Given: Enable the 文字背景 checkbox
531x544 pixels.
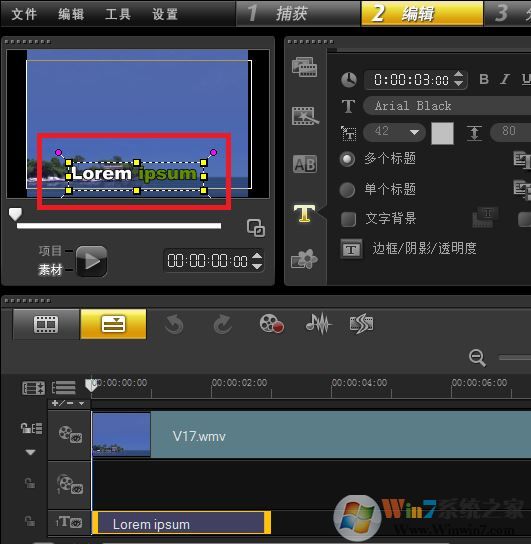Looking at the screenshot, I should (x=348, y=219).
